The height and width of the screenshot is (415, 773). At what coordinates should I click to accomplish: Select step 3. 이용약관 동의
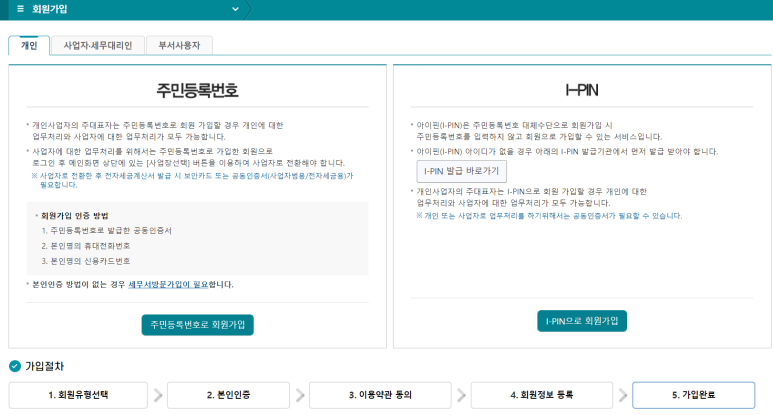(380, 395)
